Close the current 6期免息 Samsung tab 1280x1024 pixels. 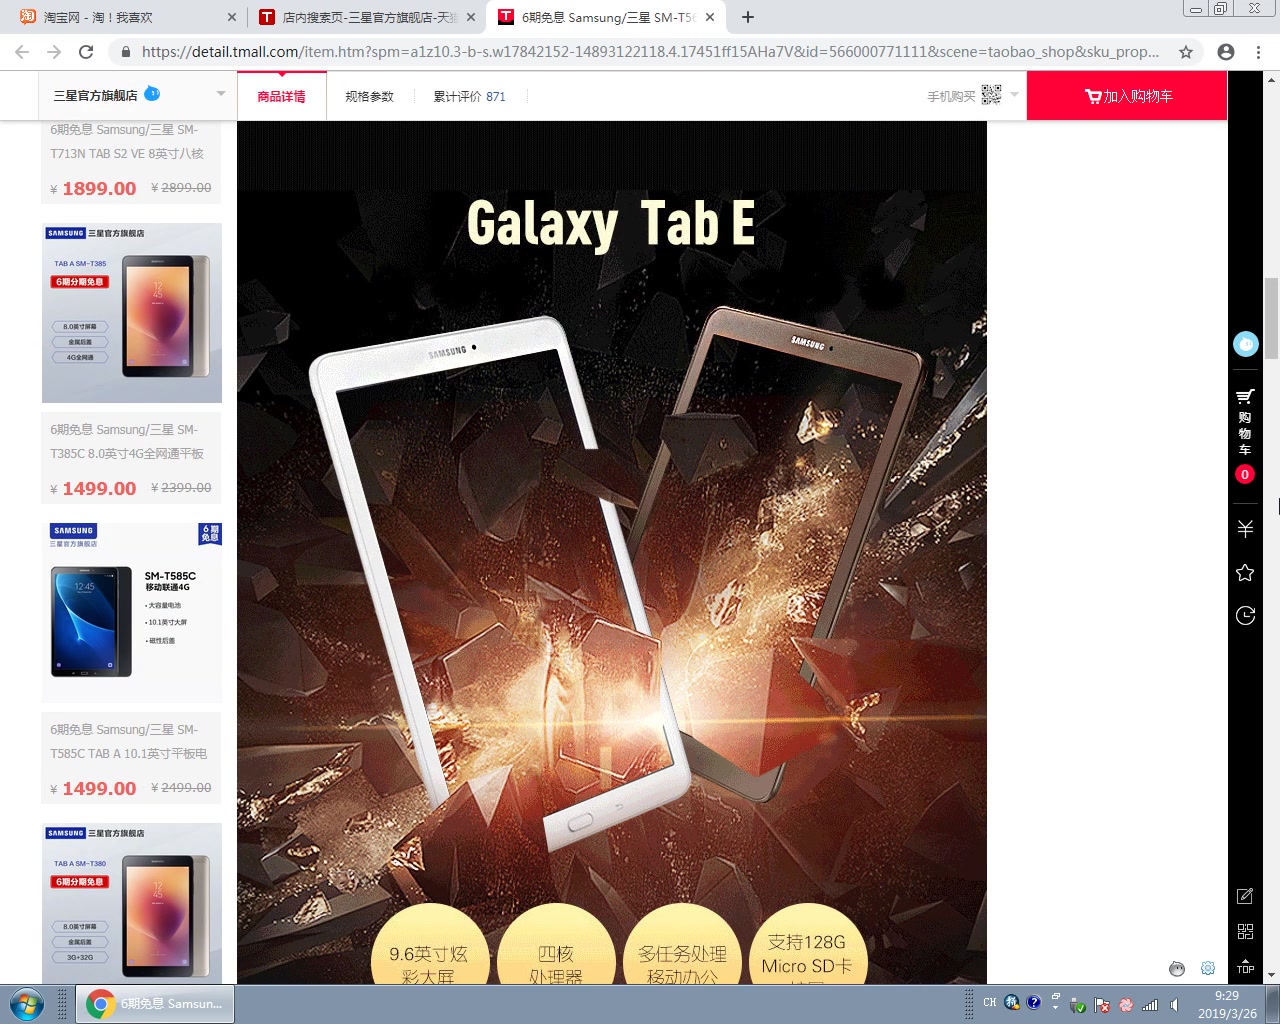(710, 17)
